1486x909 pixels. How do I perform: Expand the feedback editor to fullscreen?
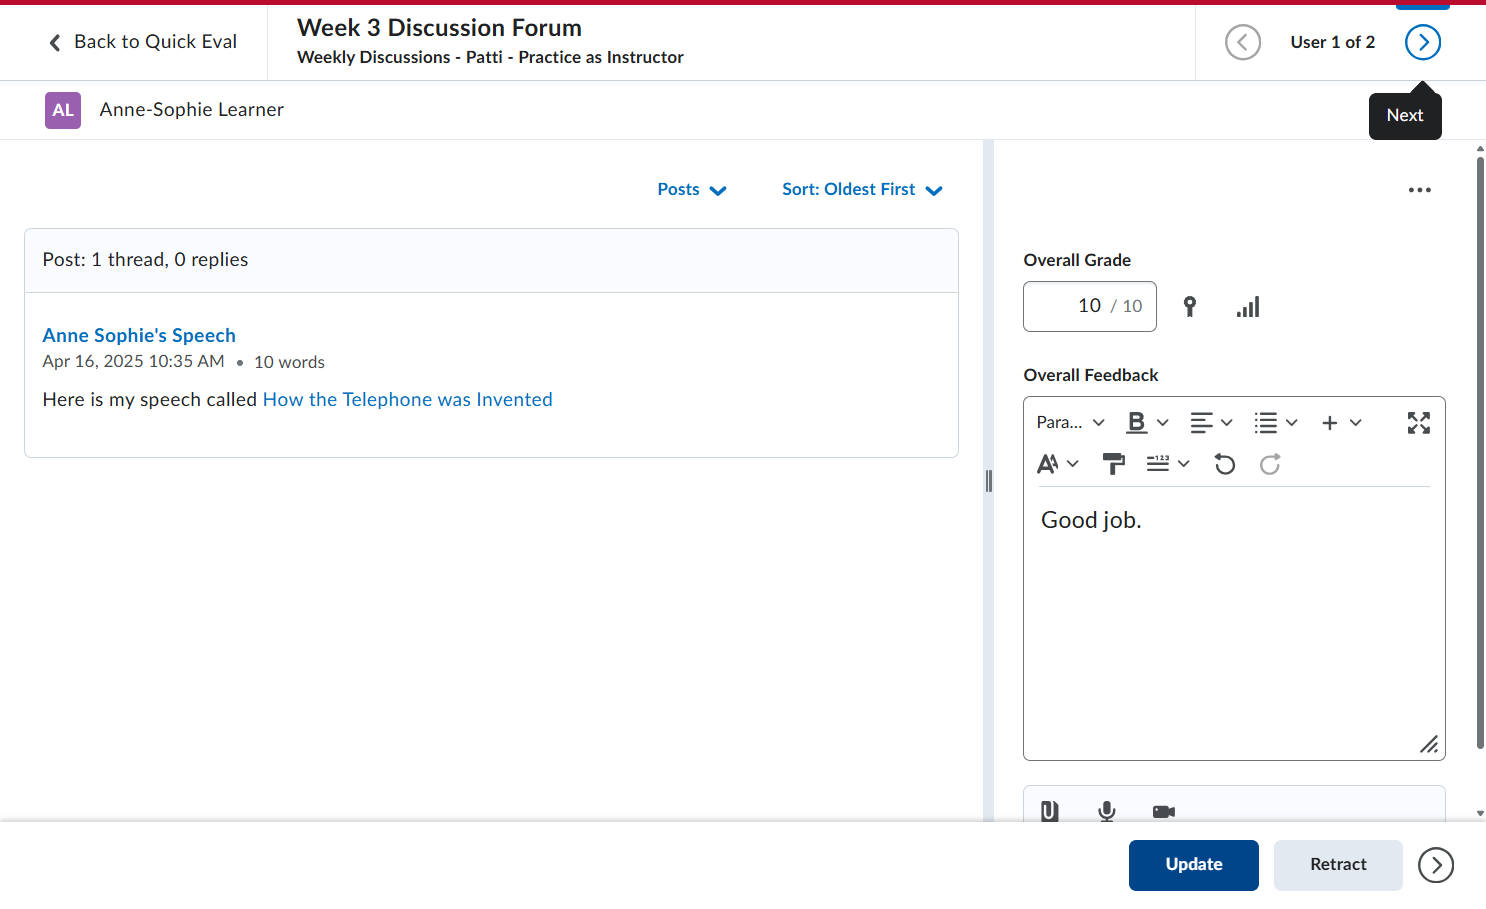[x=1419, y=423]
